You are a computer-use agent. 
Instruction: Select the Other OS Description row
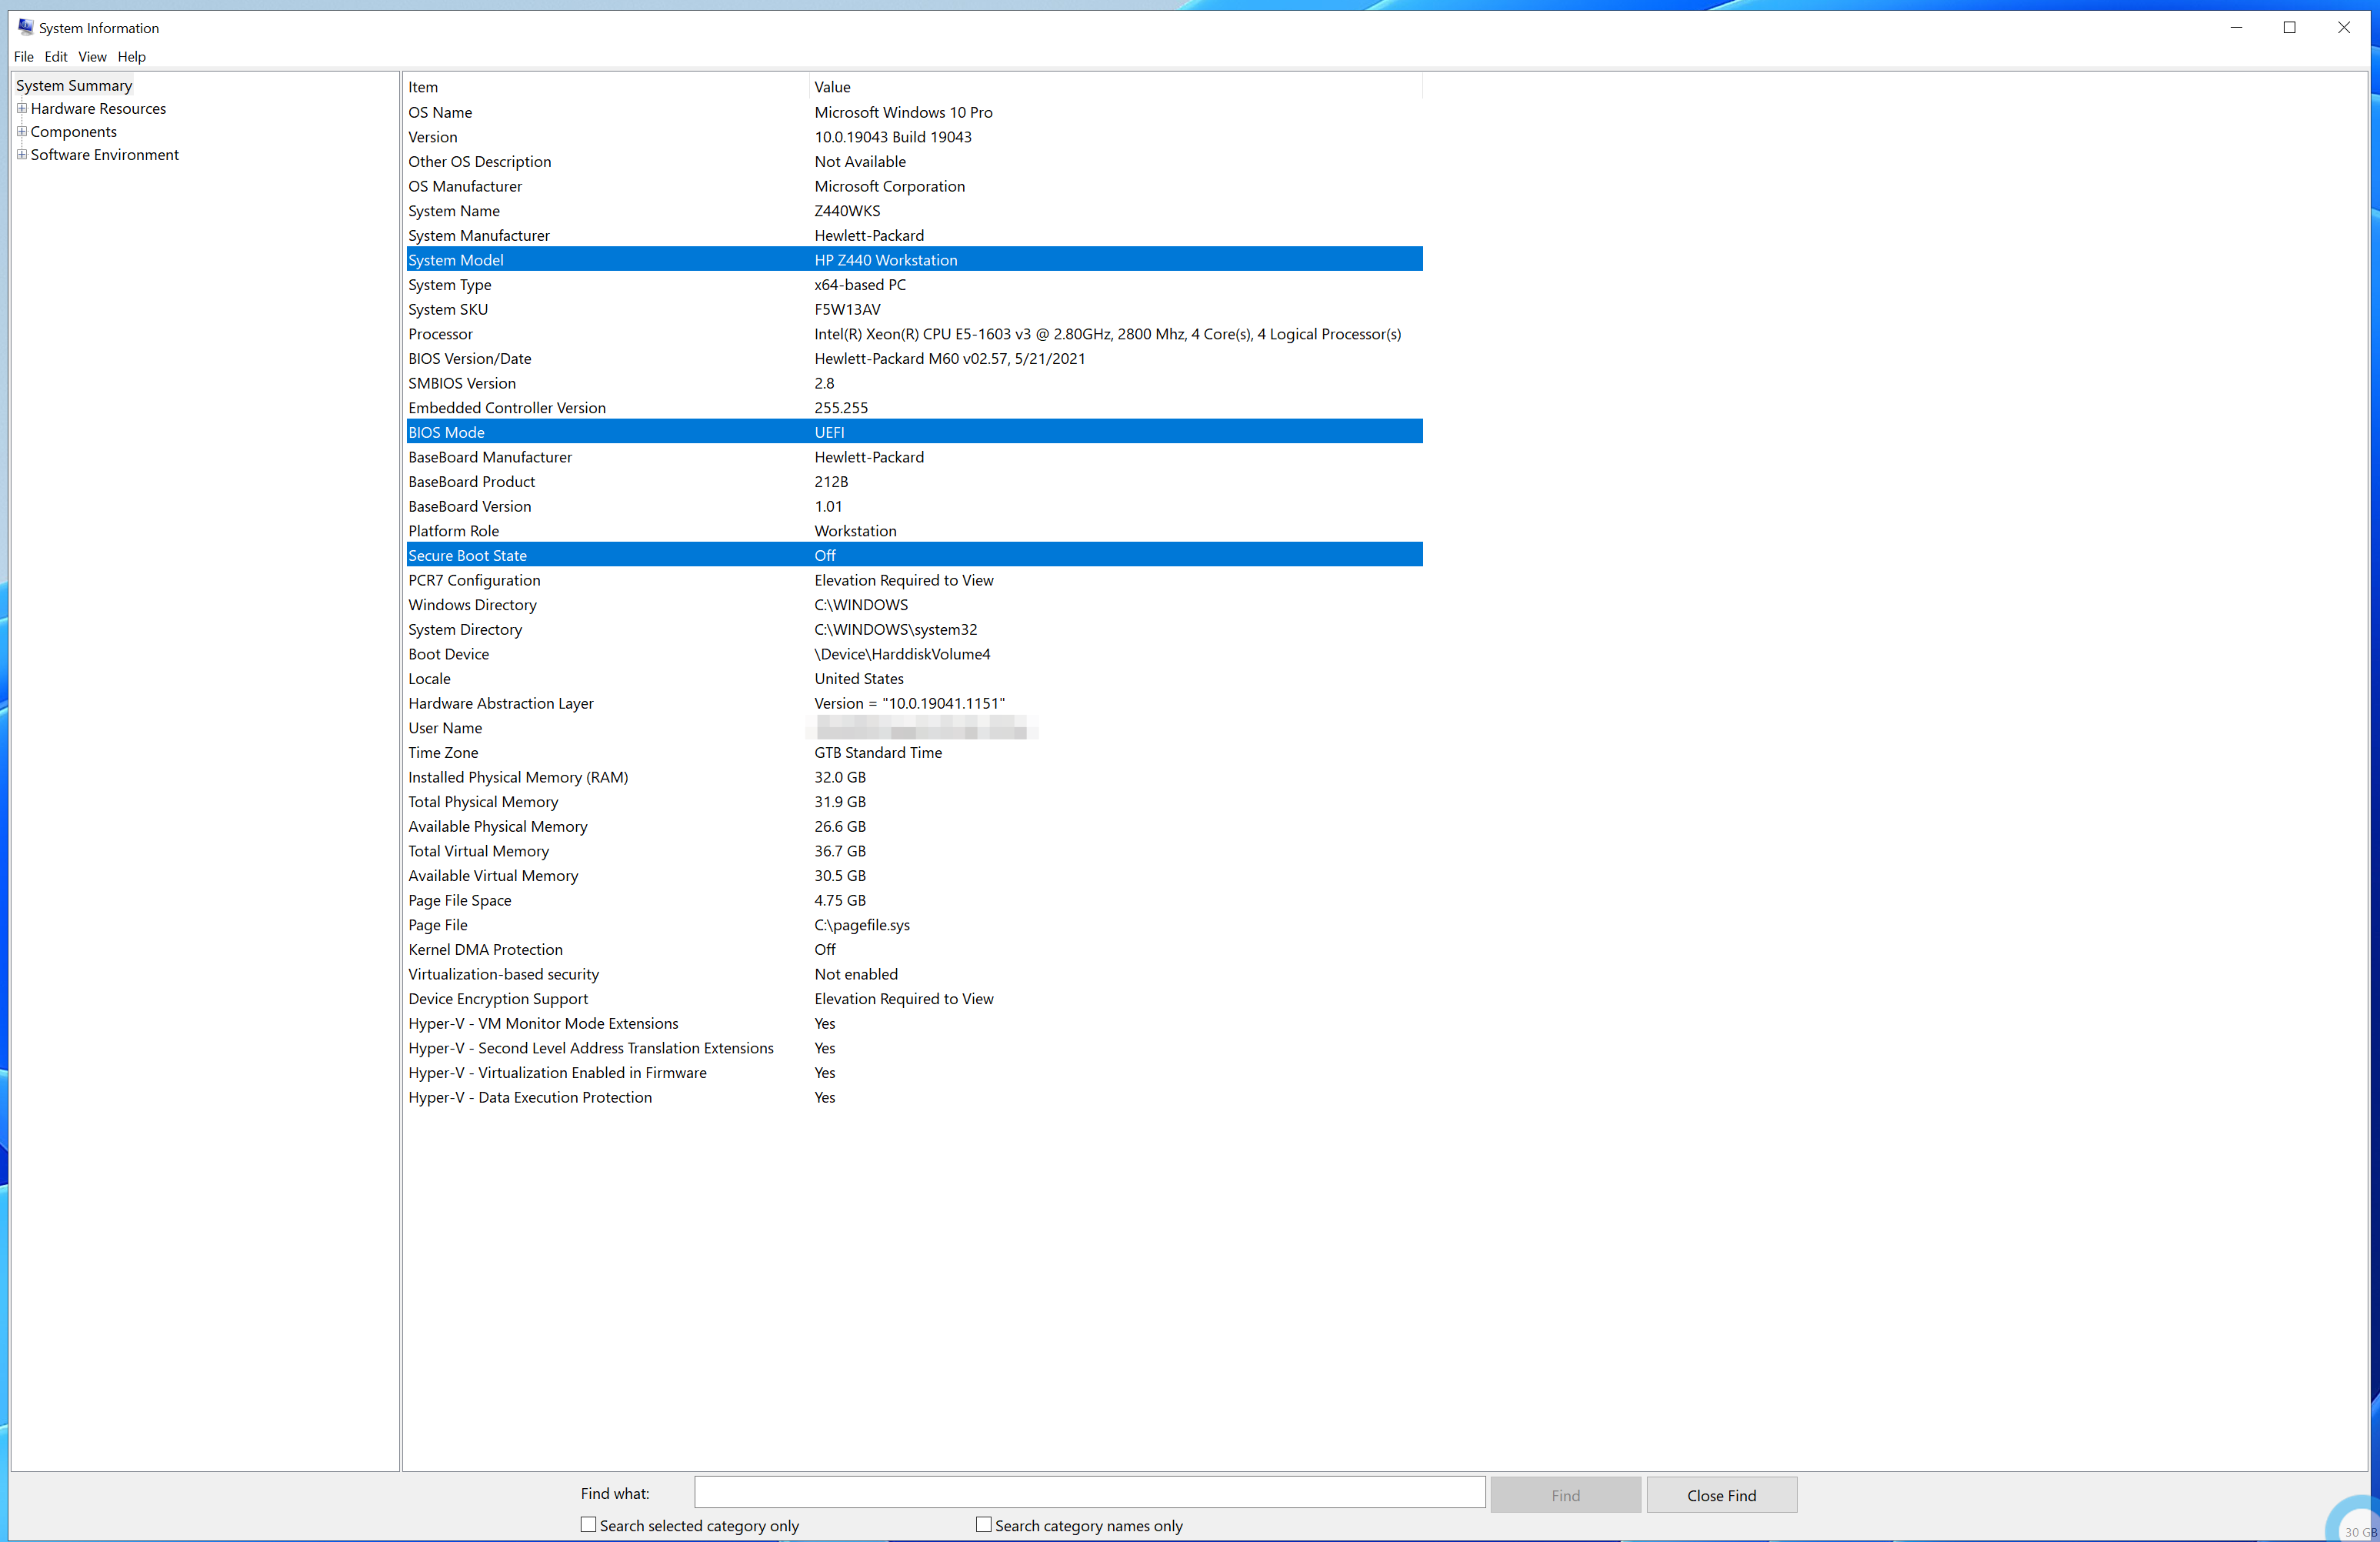[914, 162]
